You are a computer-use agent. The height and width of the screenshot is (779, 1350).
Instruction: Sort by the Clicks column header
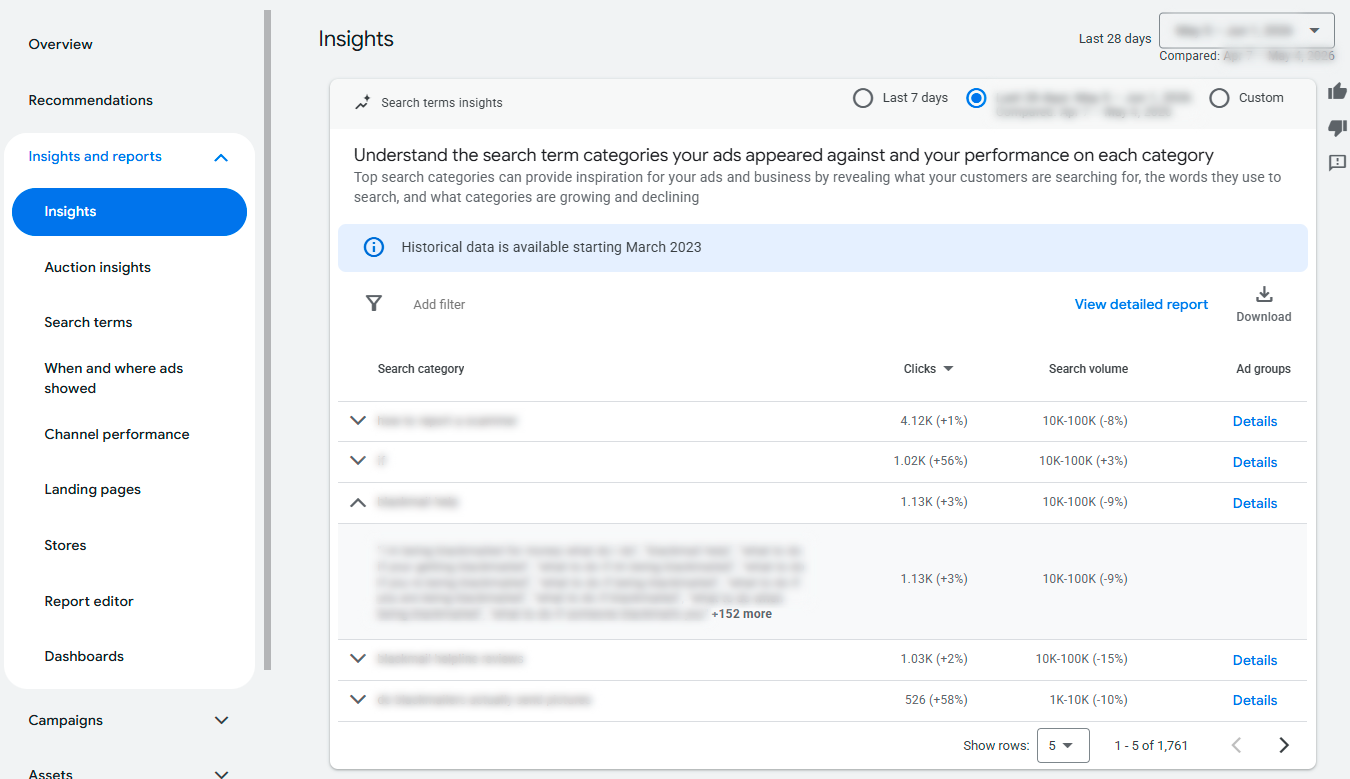[928, 369]
